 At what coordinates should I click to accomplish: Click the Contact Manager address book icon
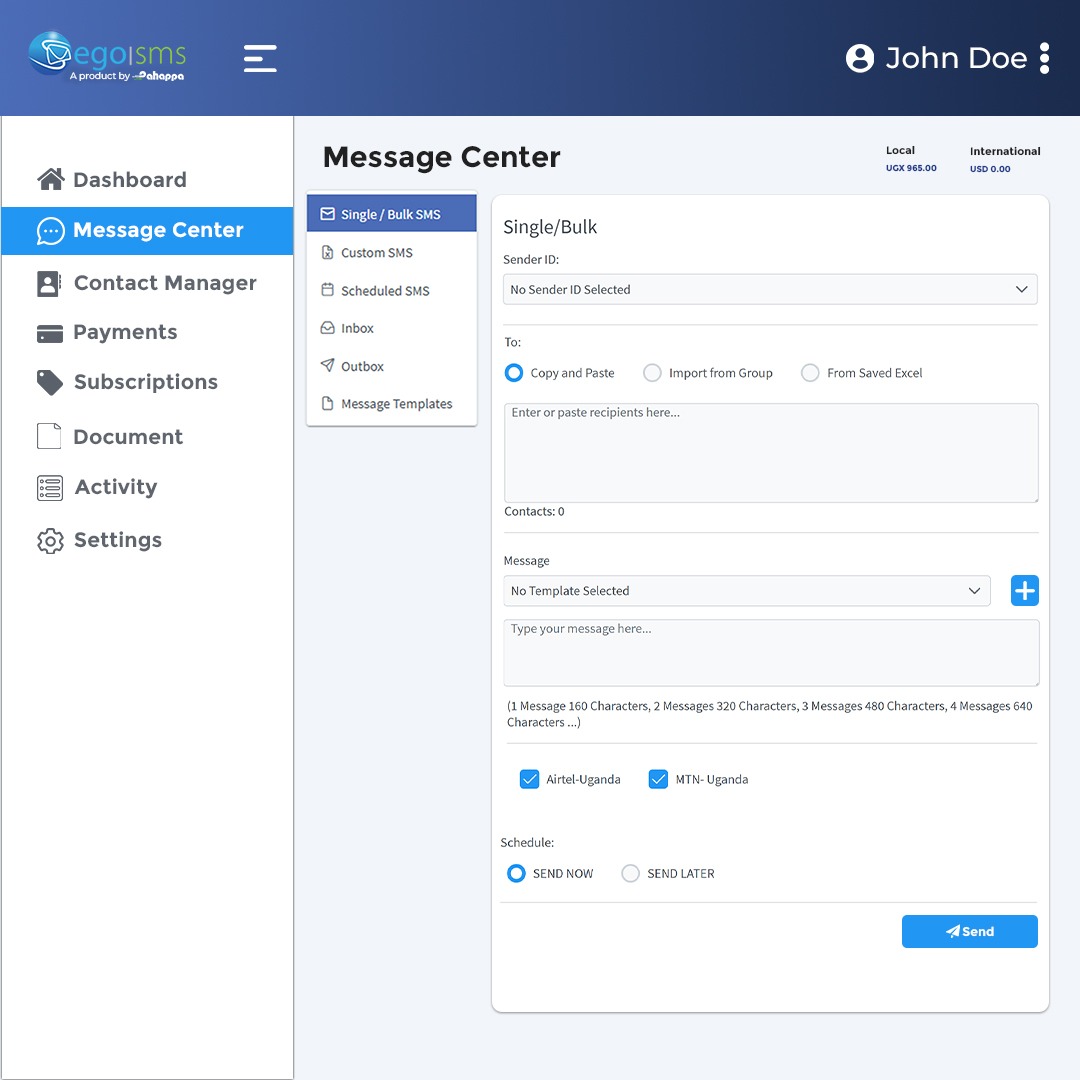click(x=49, y=283)
